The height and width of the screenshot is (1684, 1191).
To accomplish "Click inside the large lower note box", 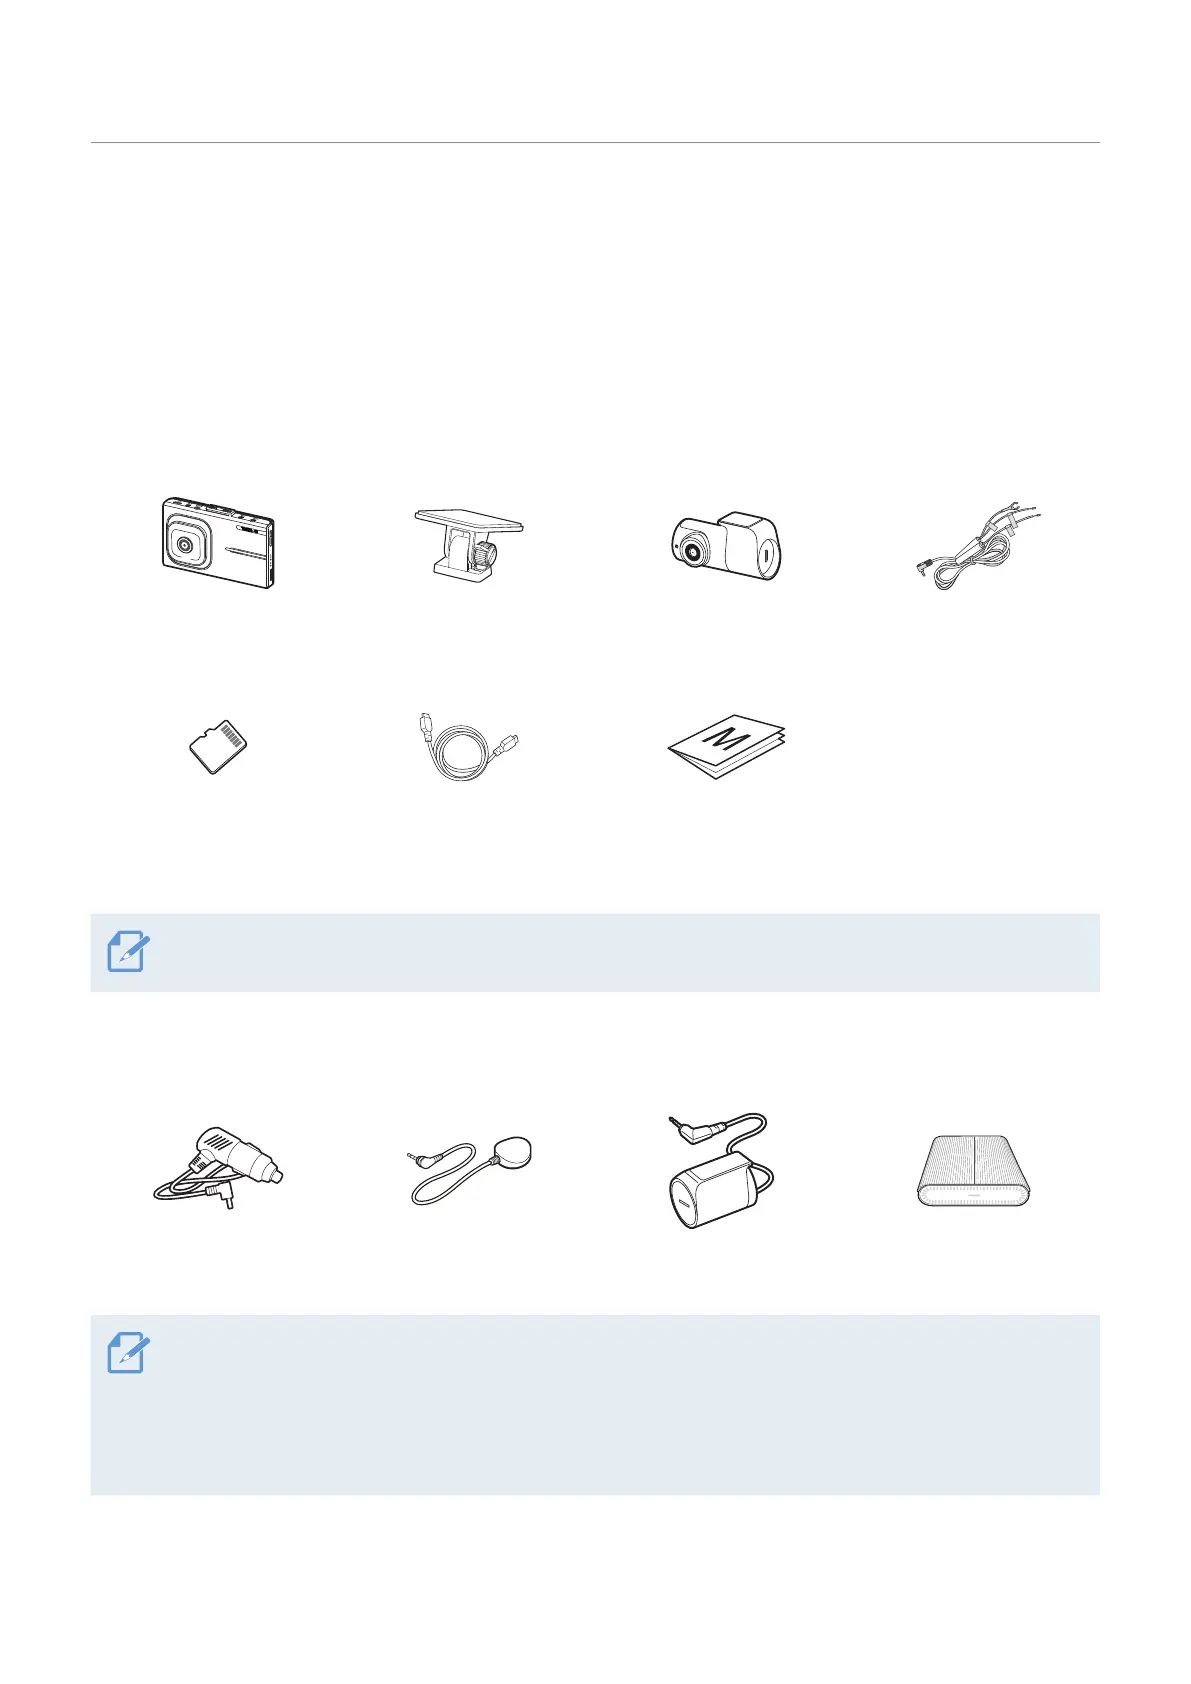I will pos(595,1405).
